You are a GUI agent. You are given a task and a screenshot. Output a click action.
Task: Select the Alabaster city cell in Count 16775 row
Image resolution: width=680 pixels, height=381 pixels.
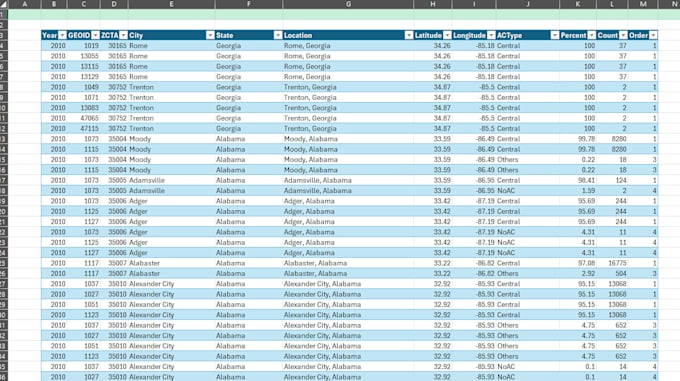171,263
